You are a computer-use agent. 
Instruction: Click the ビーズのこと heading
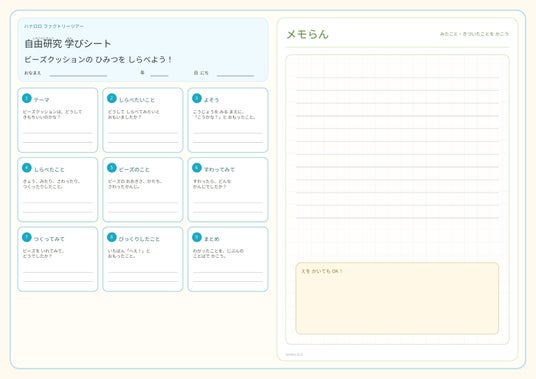point(134,170)
